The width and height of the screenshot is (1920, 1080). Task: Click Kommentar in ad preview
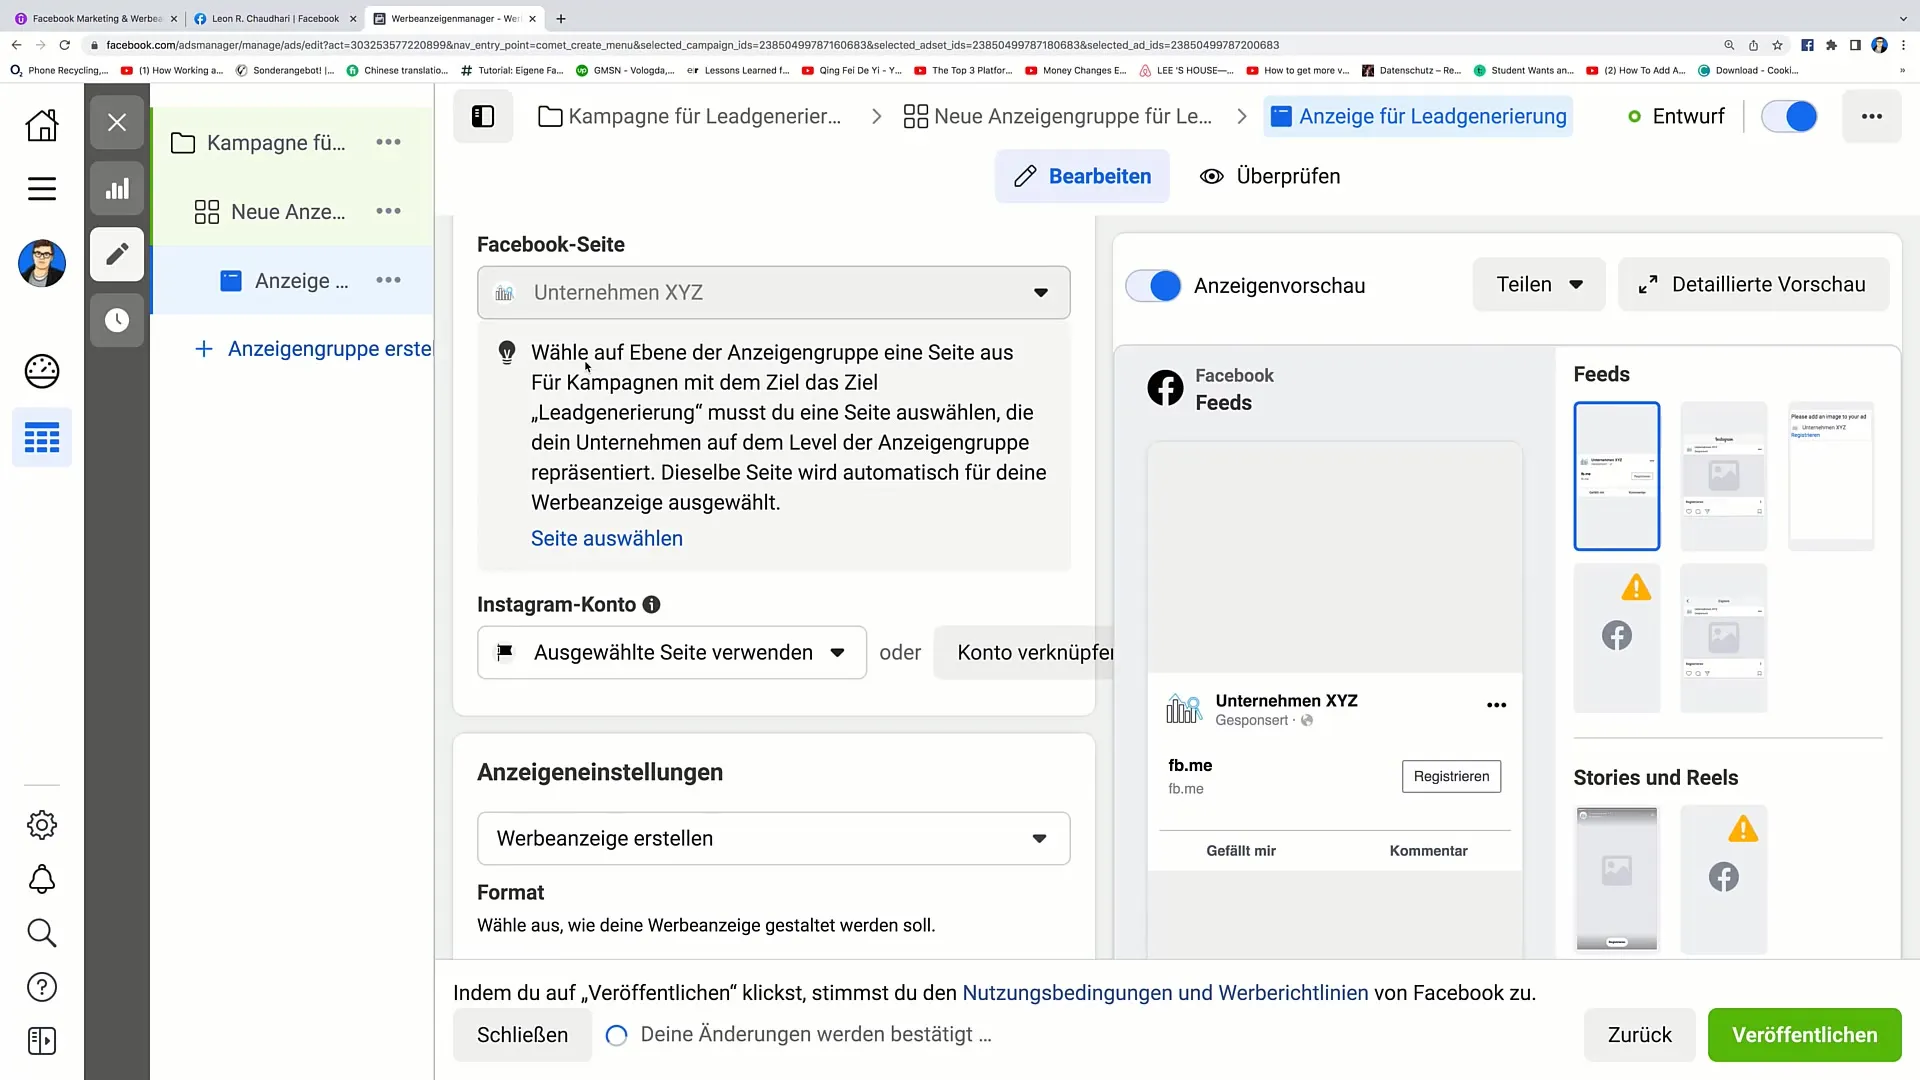point(1428,851)
